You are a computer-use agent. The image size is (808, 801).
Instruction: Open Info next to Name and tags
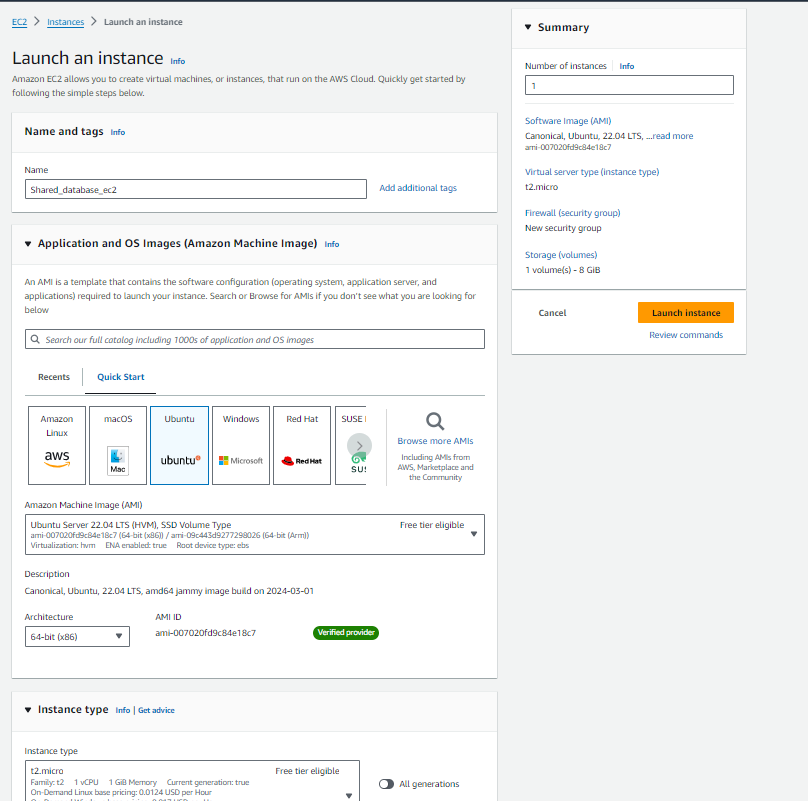click(x=117, y=132)
